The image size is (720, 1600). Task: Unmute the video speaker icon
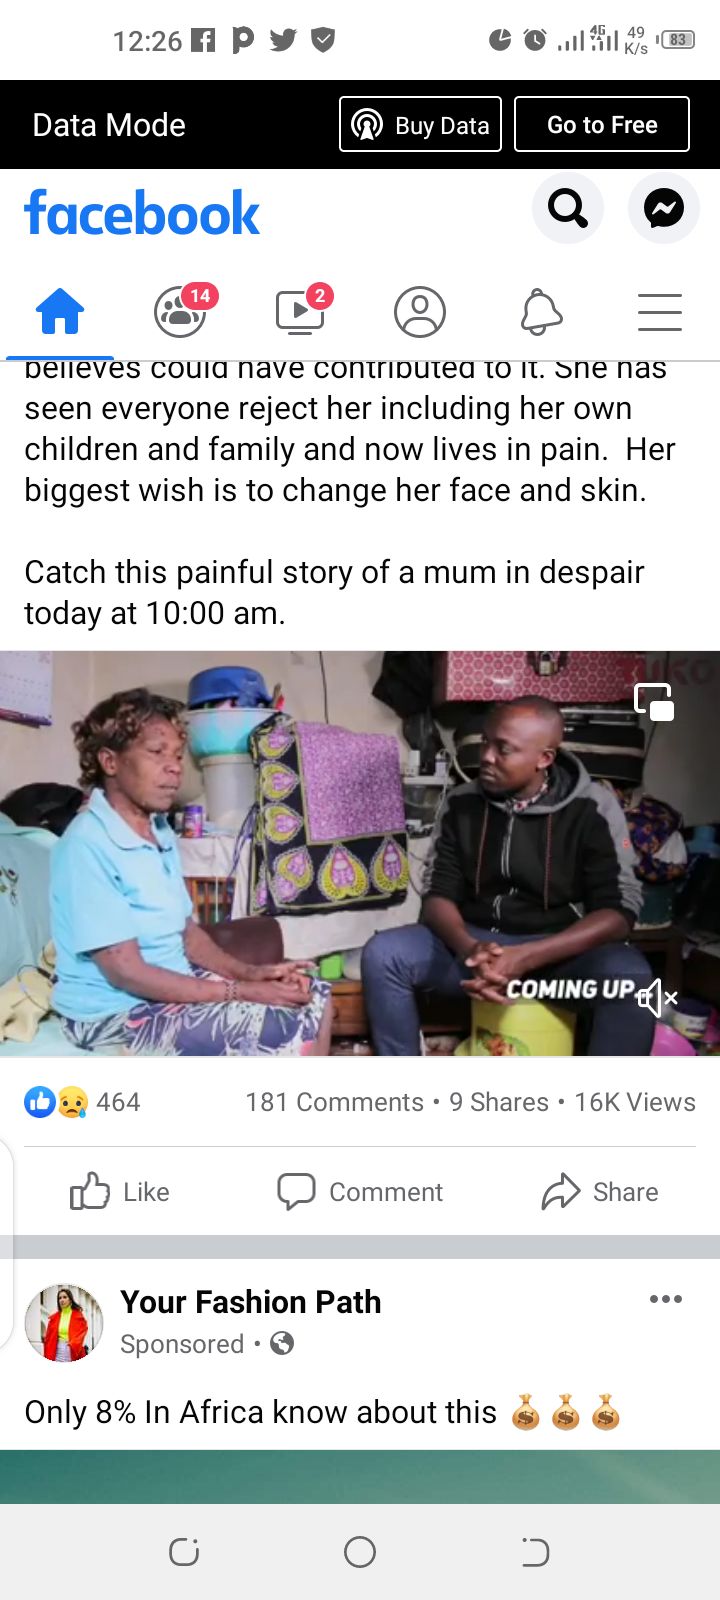[x=657, y=997]
